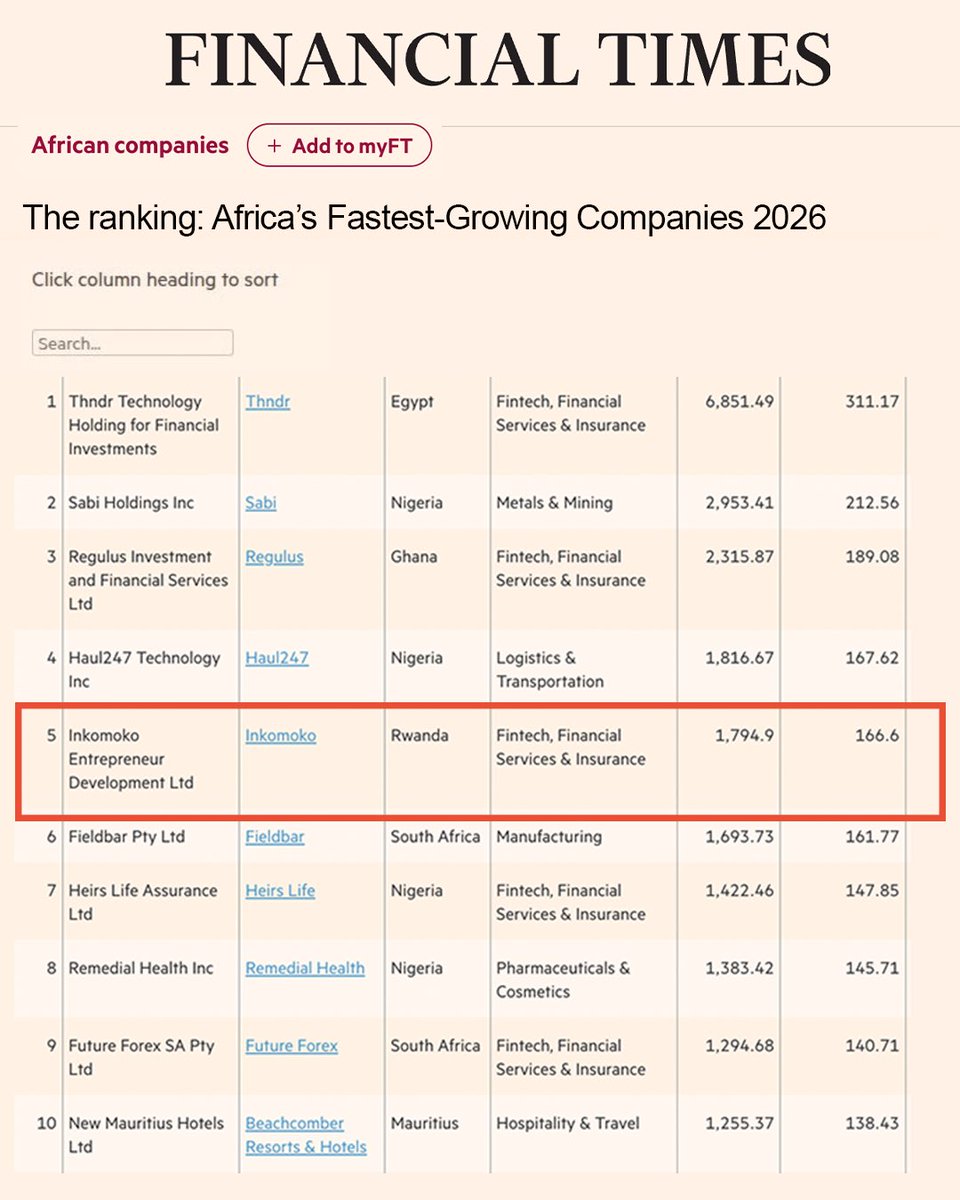Click the Add to myFT button

pyautogui.click(x=339, y=146)
